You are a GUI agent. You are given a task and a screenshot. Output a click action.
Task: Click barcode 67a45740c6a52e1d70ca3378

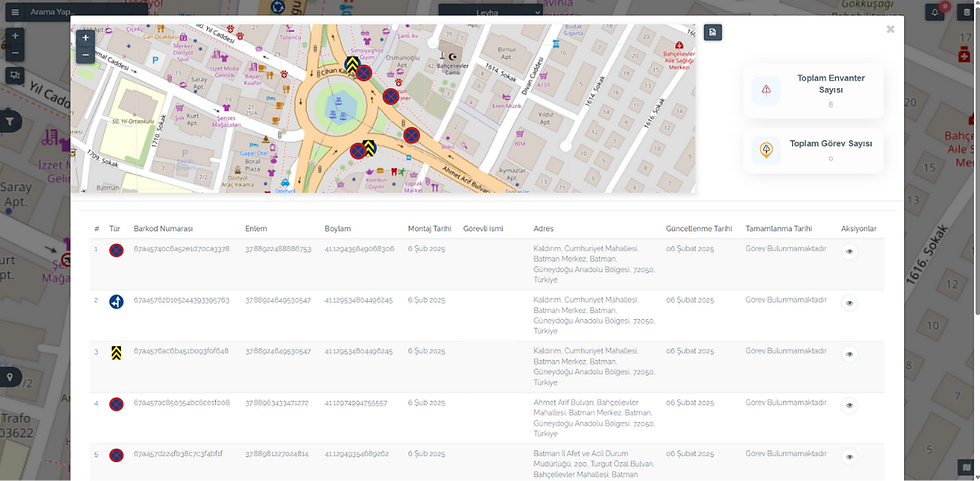(181, 249)
